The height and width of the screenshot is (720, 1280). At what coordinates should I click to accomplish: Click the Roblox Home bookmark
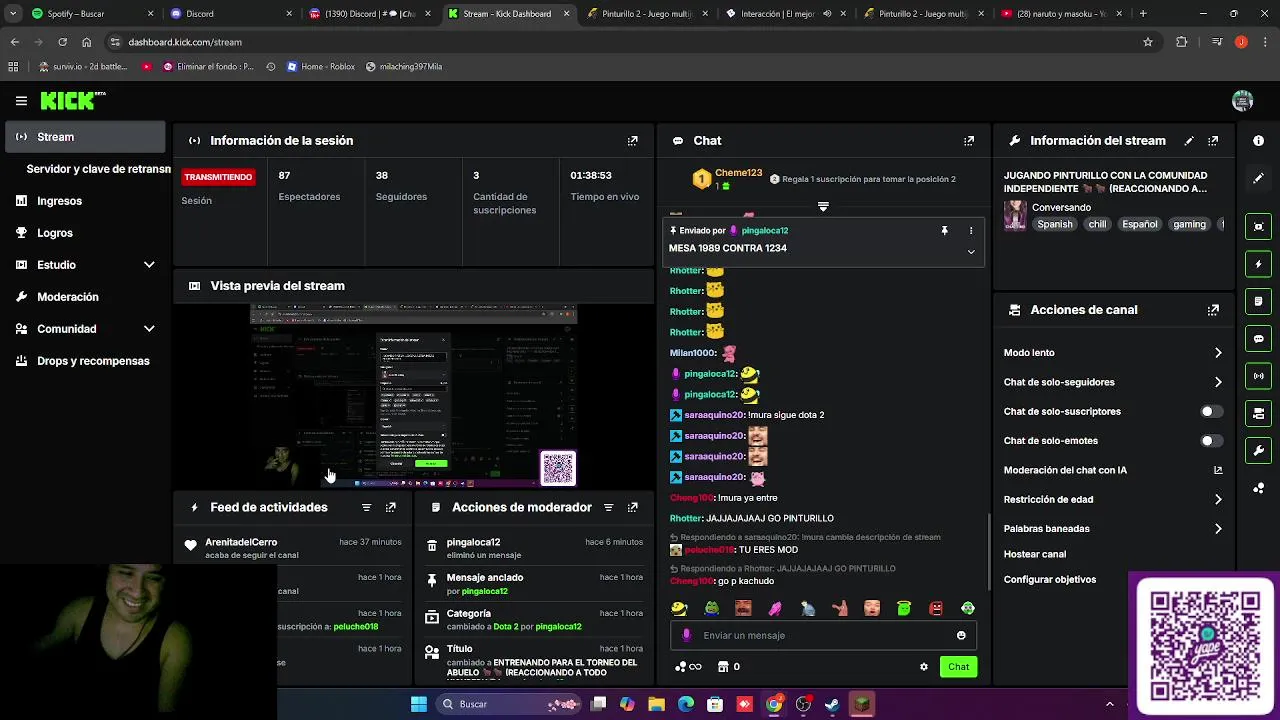pyautogui.click(x=320, y=67)
